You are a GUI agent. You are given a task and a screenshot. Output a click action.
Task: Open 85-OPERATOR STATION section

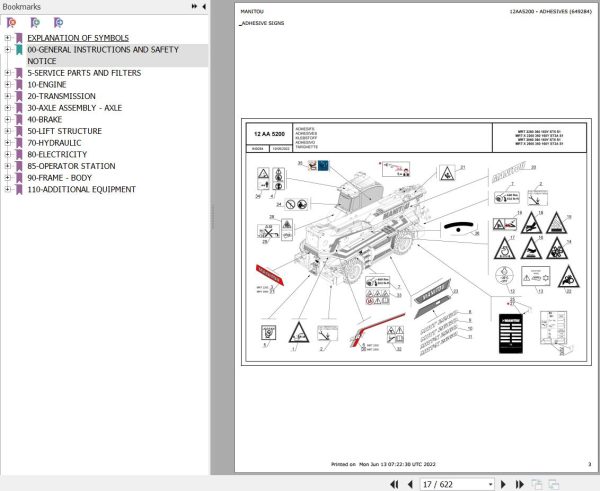click(71, 166)
